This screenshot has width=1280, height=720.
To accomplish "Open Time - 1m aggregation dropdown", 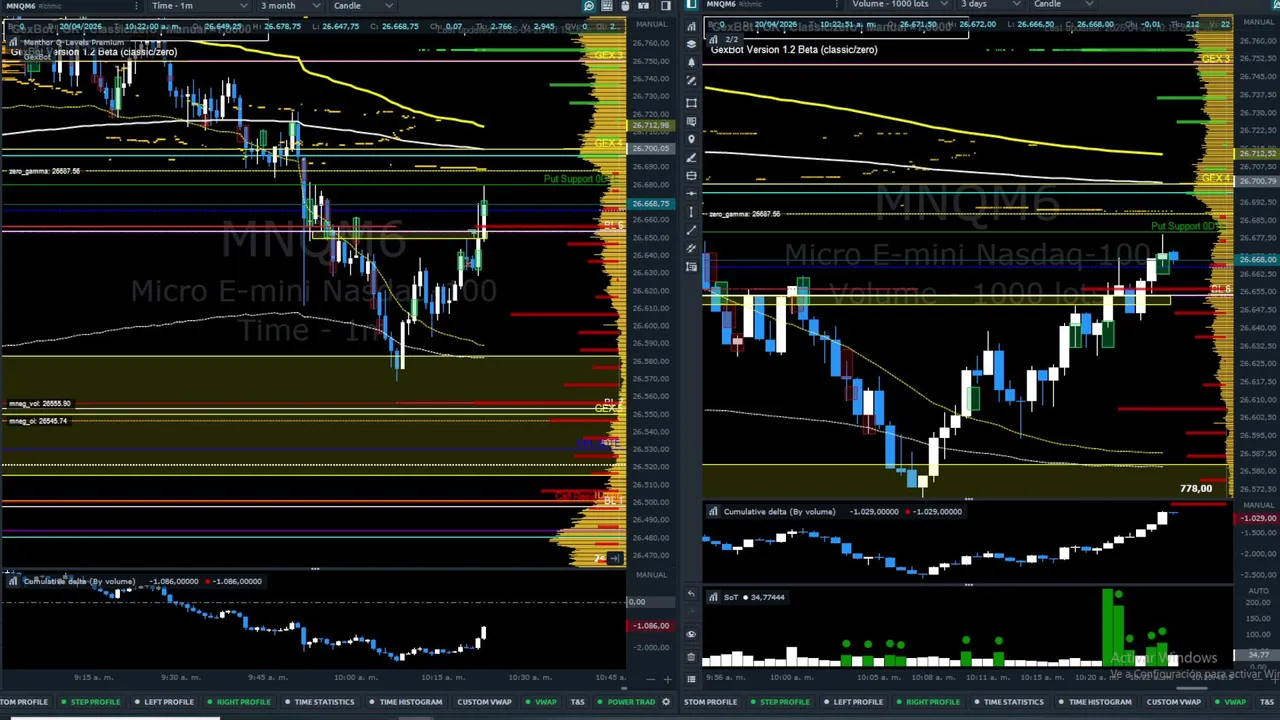I will (199, 6).
